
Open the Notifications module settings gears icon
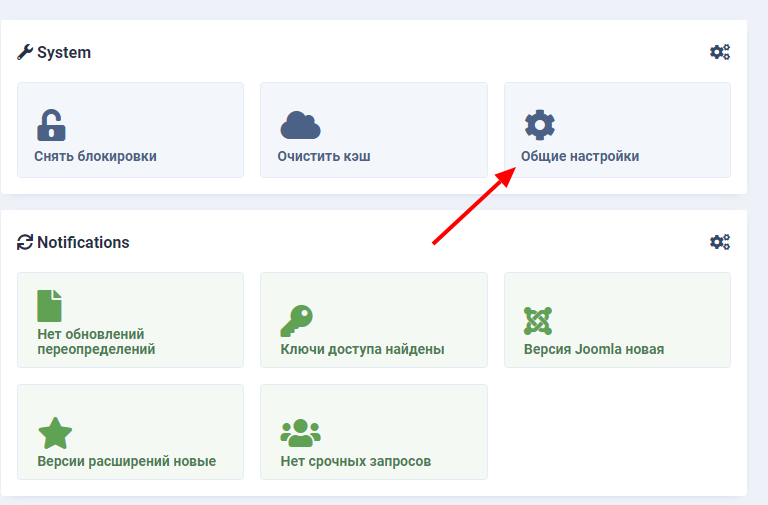720,242
